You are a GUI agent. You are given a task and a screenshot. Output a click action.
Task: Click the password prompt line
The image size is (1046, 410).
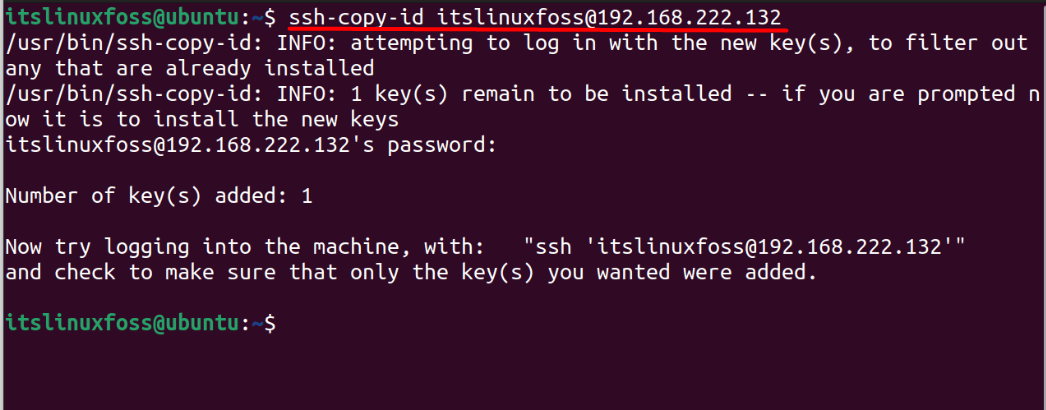pos(251,145)
